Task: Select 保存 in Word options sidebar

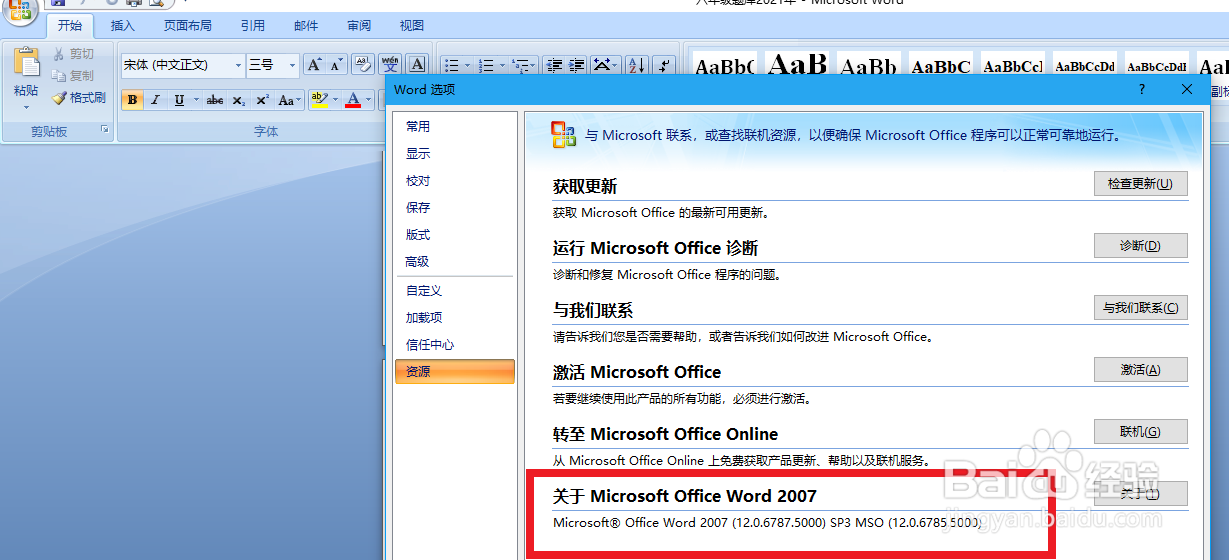Action: pos(455,208)
